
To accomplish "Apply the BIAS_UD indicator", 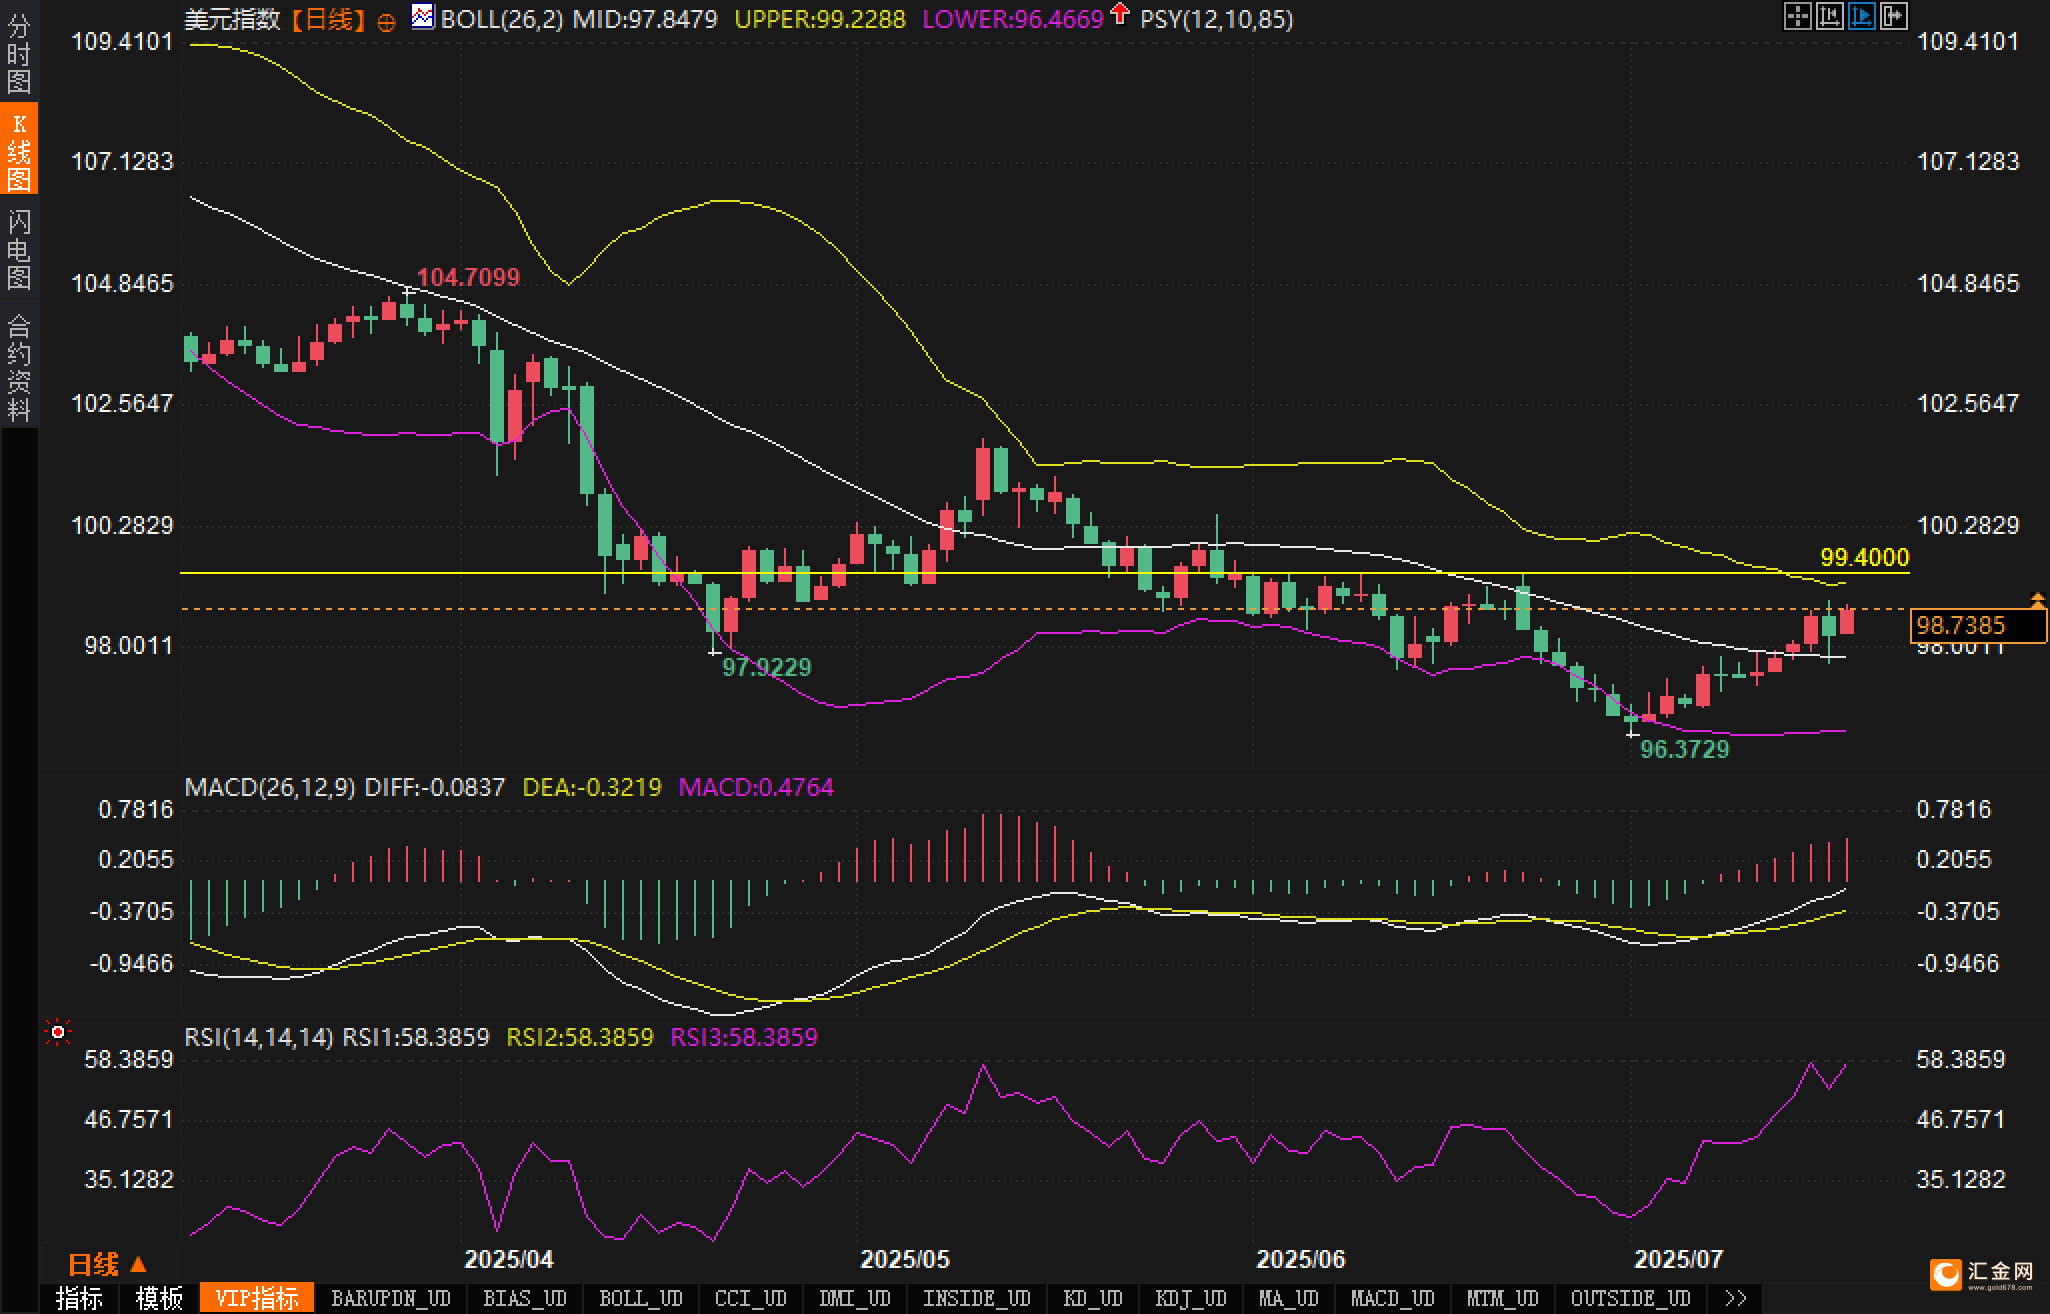I will [x=525, y=1298].
